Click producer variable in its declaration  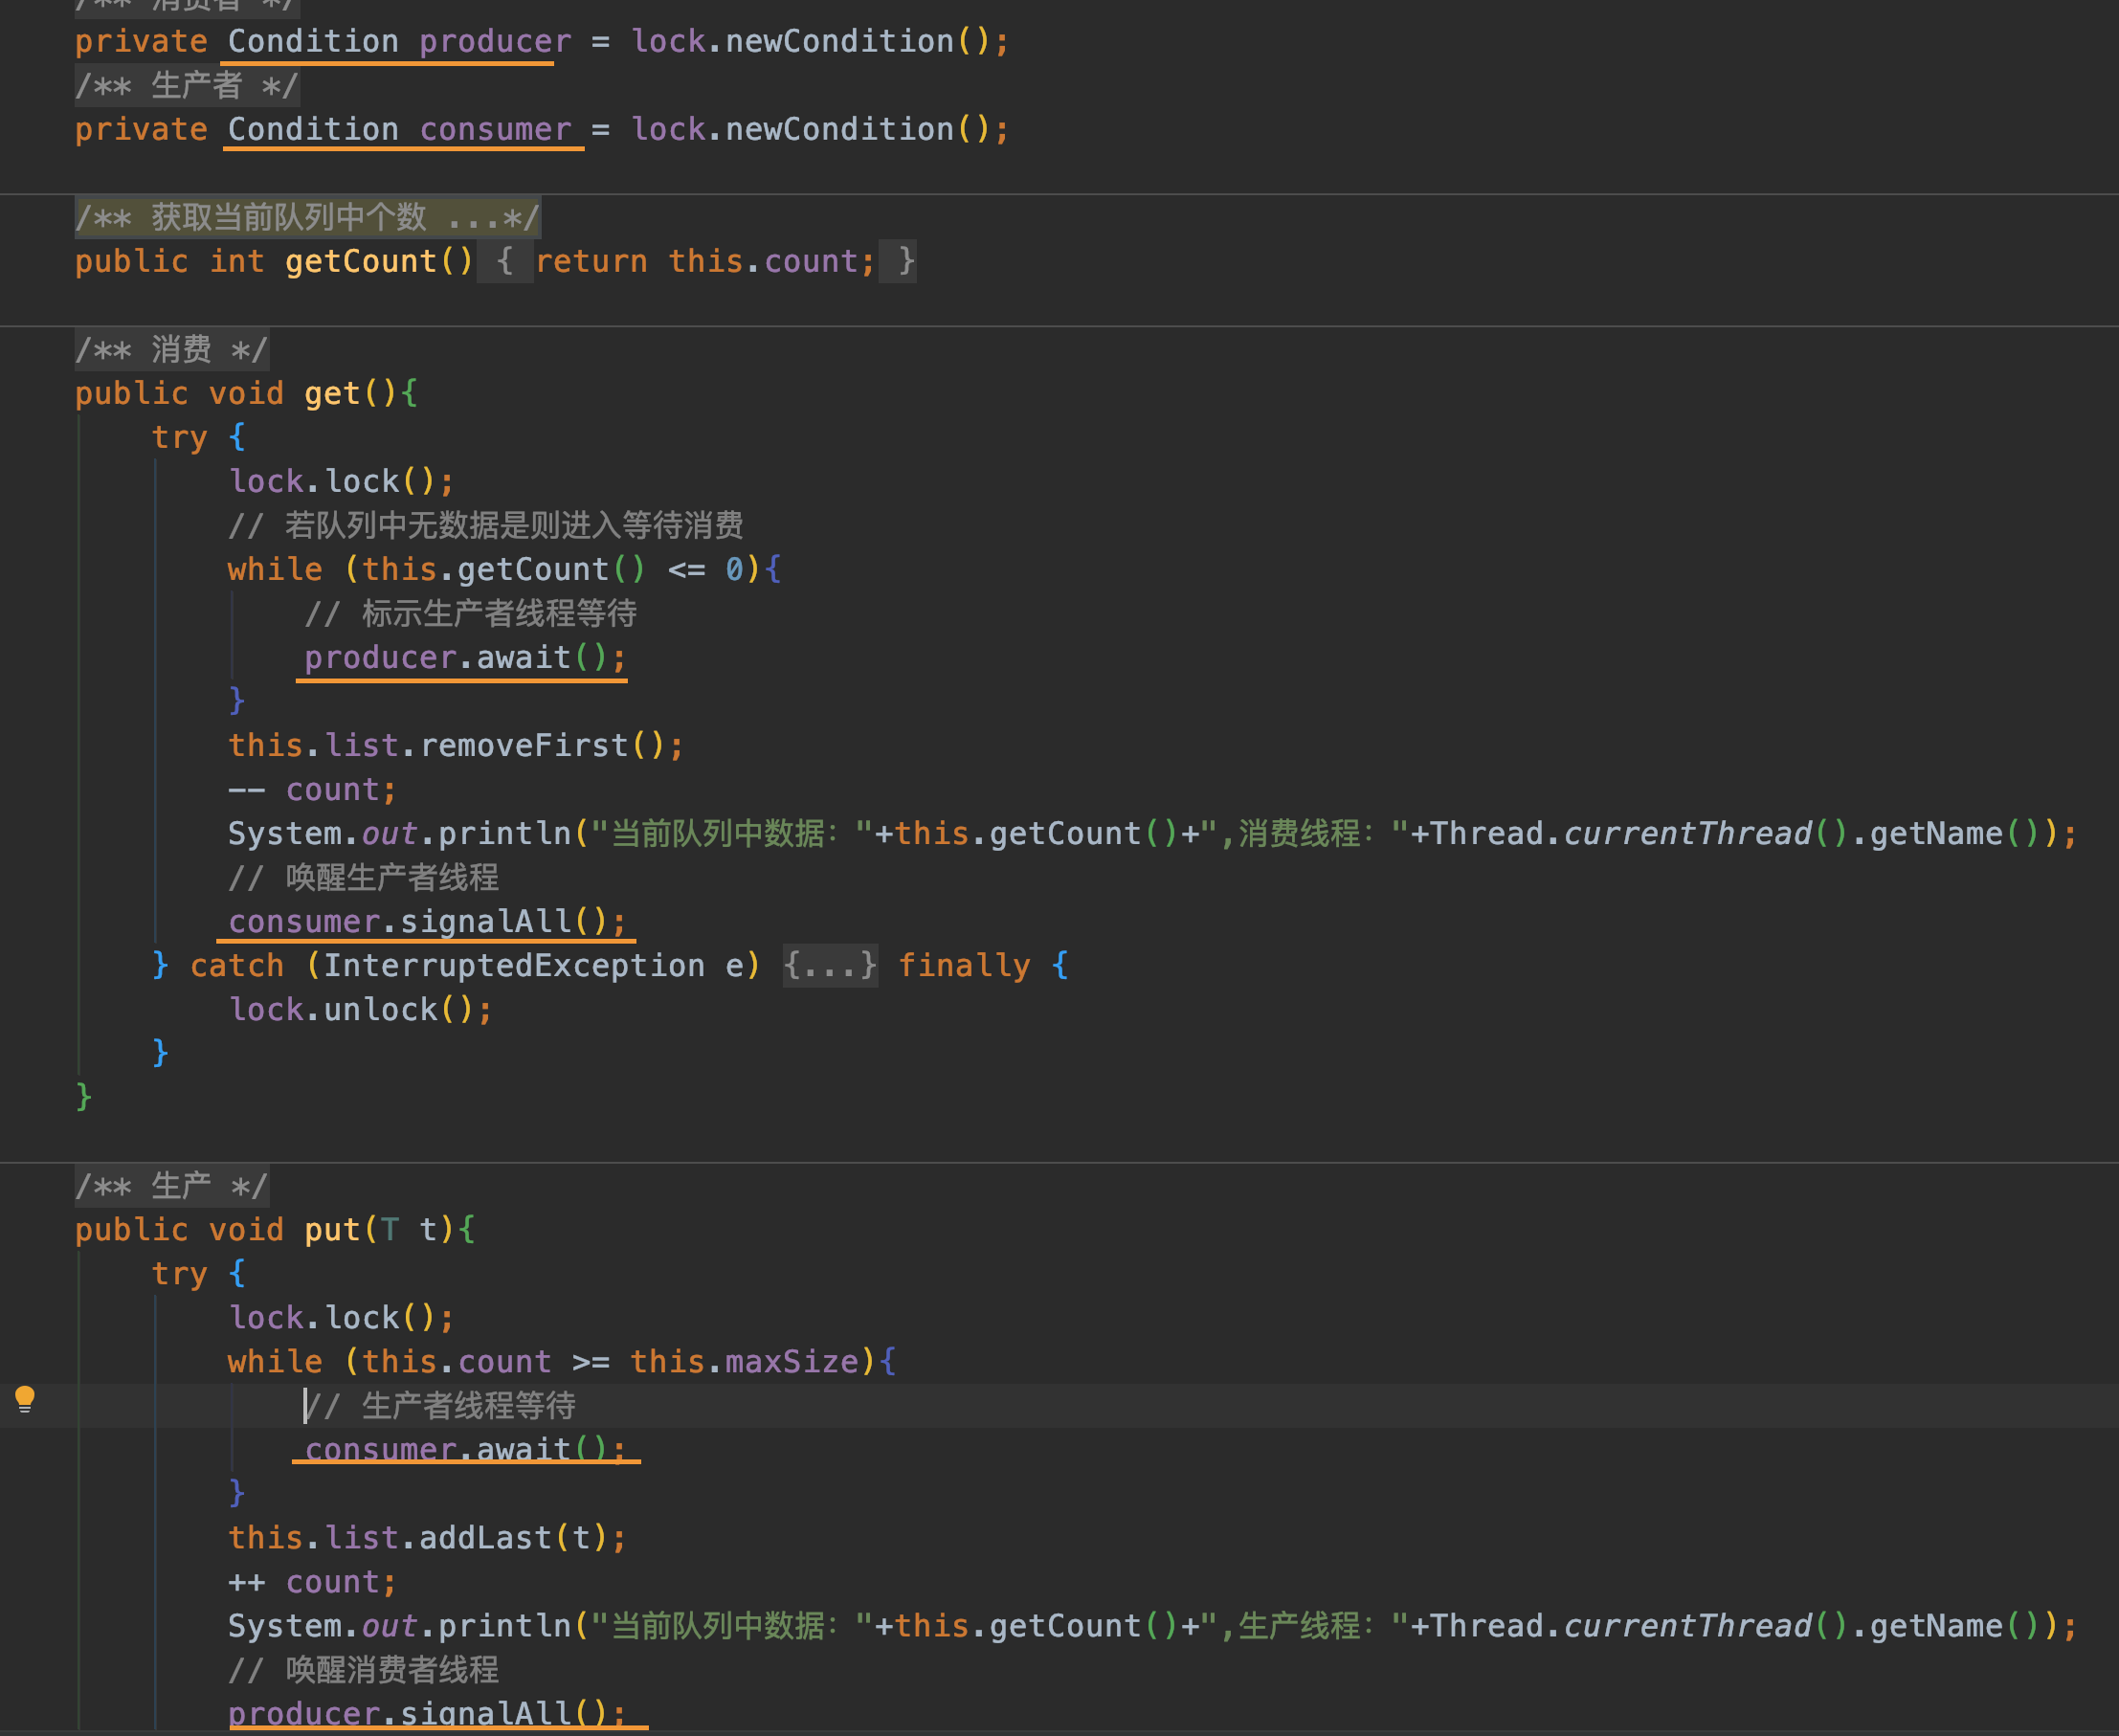pos(495,42)
